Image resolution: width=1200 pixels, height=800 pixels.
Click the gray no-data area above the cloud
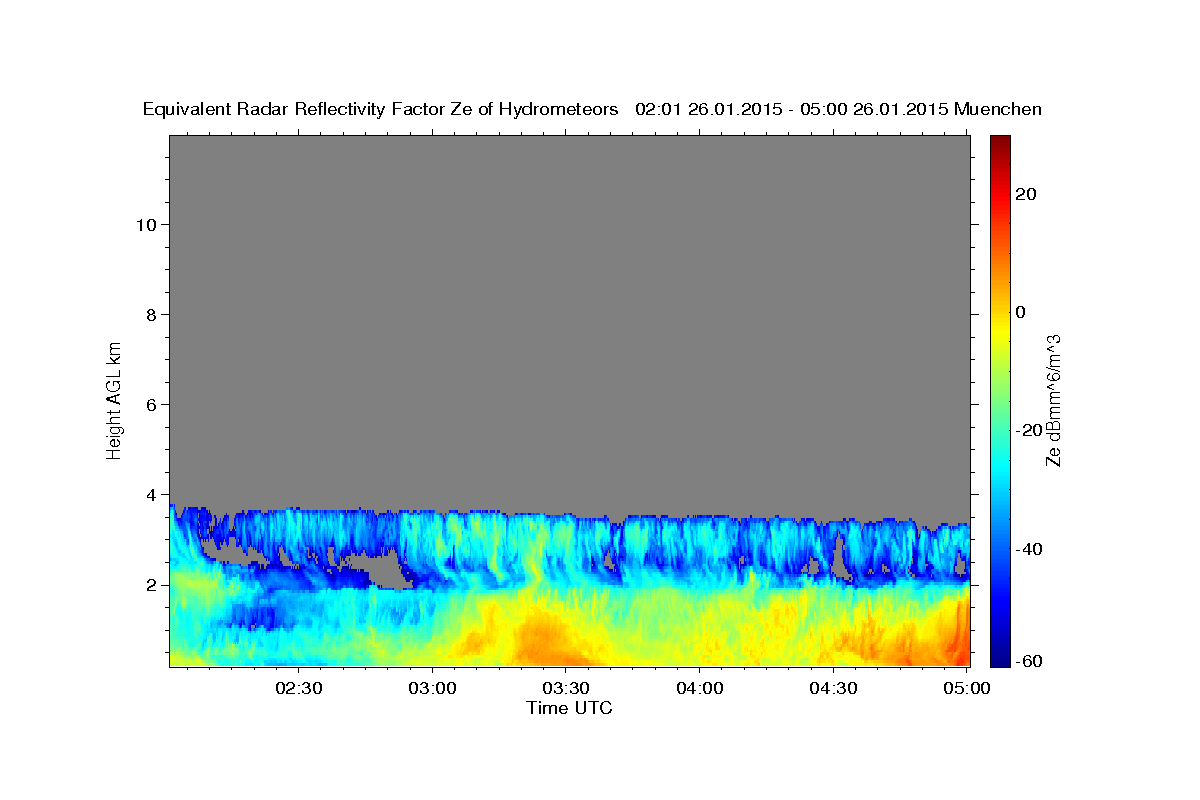[x=570, y=320]
